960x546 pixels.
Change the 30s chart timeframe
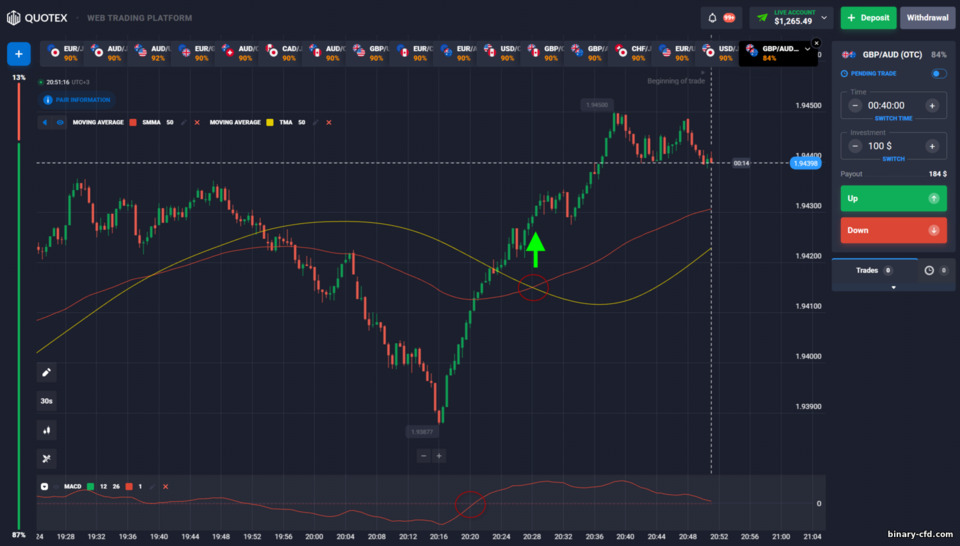(x=47, y=401)
